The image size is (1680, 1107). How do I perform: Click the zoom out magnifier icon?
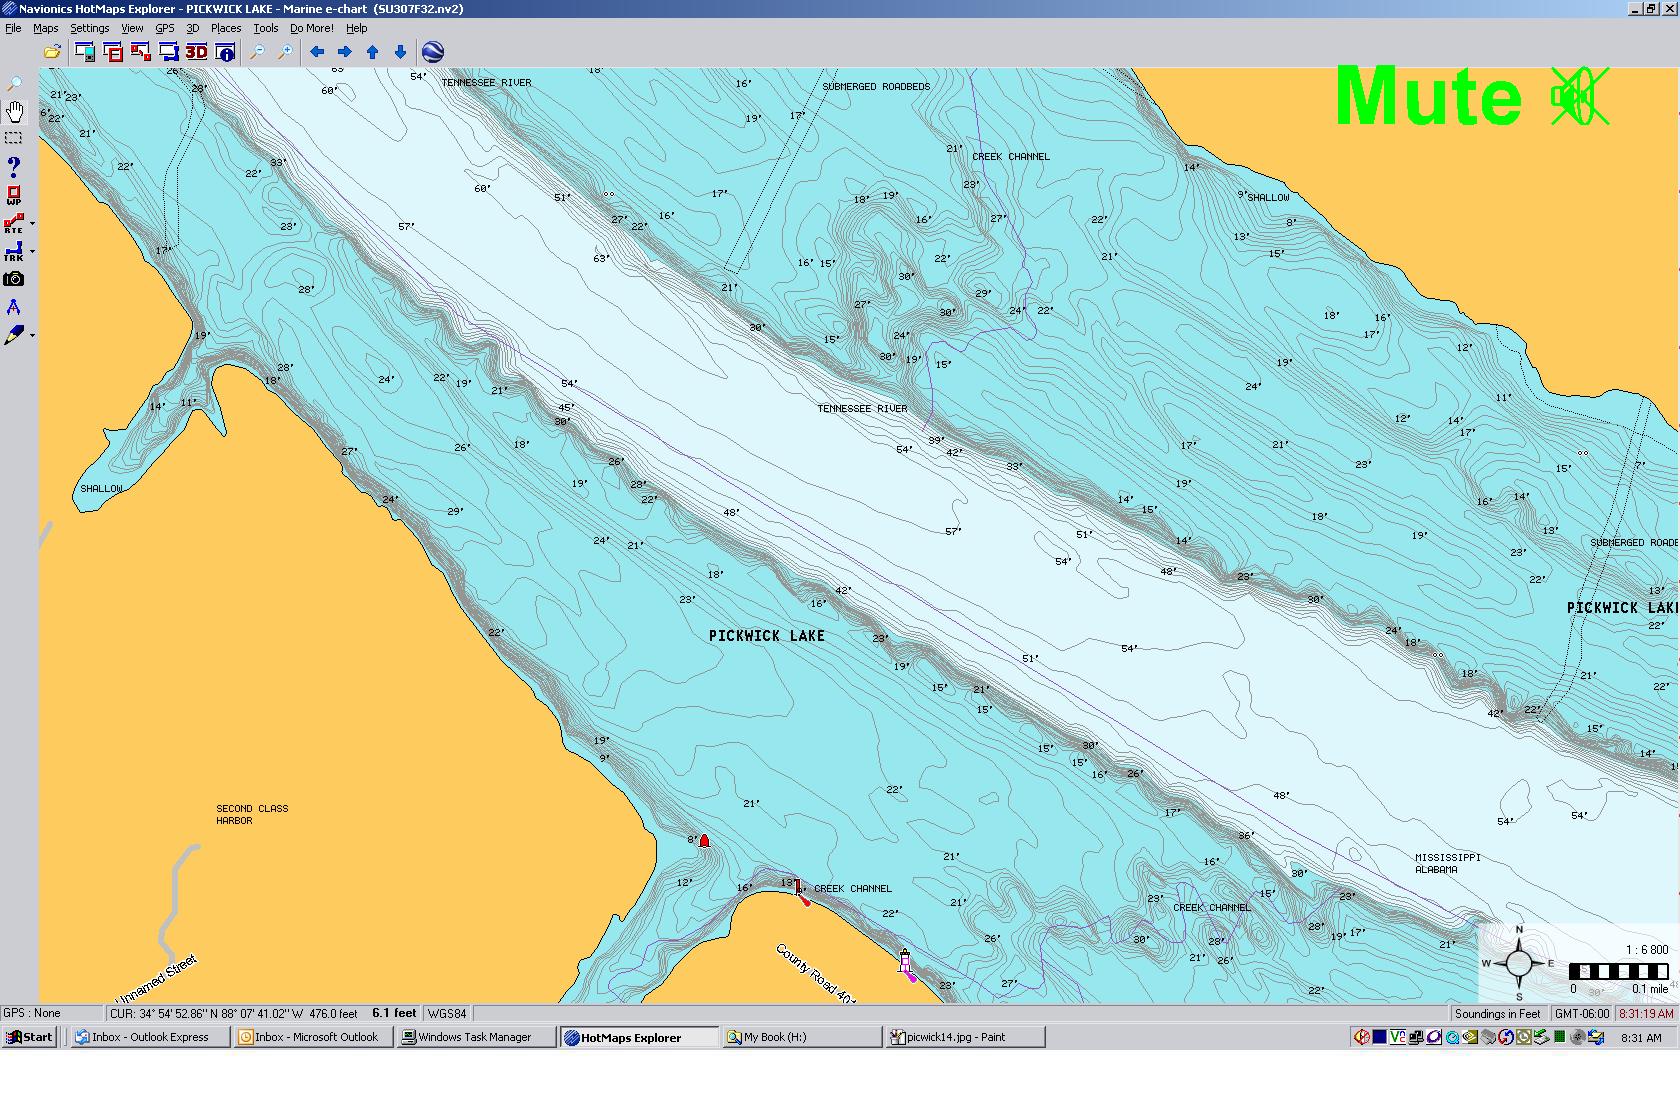click(257, 52)
